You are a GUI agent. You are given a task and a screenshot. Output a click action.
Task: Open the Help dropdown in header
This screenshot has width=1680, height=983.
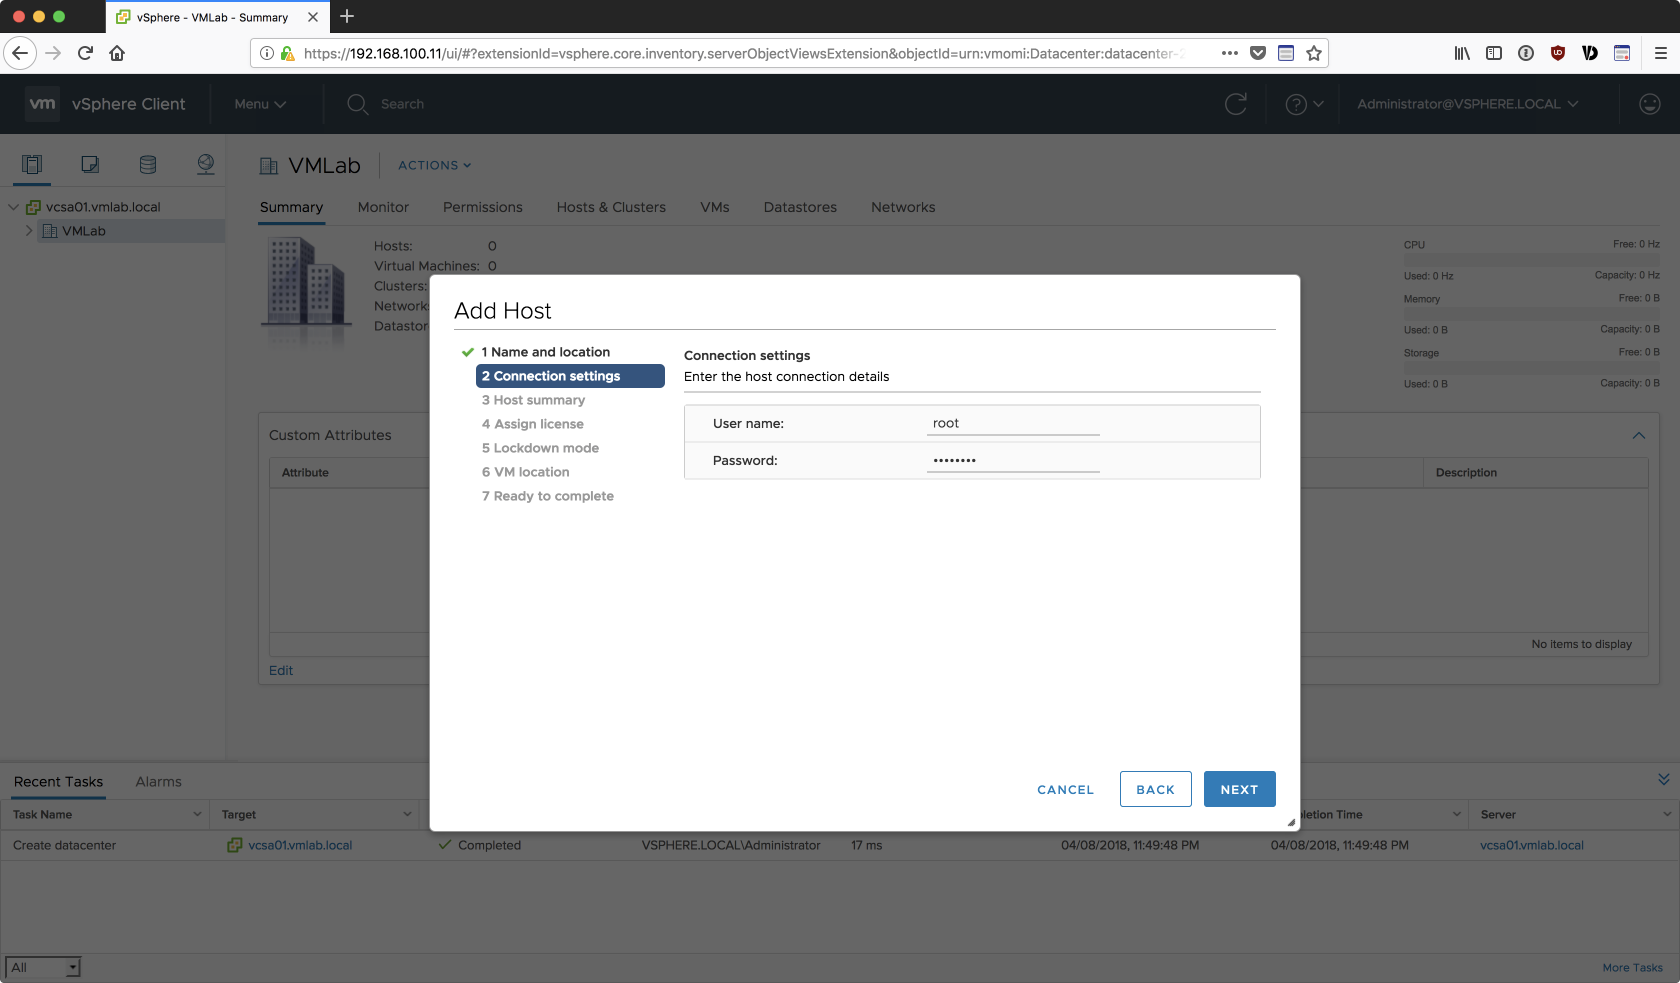pos(1304,104)
